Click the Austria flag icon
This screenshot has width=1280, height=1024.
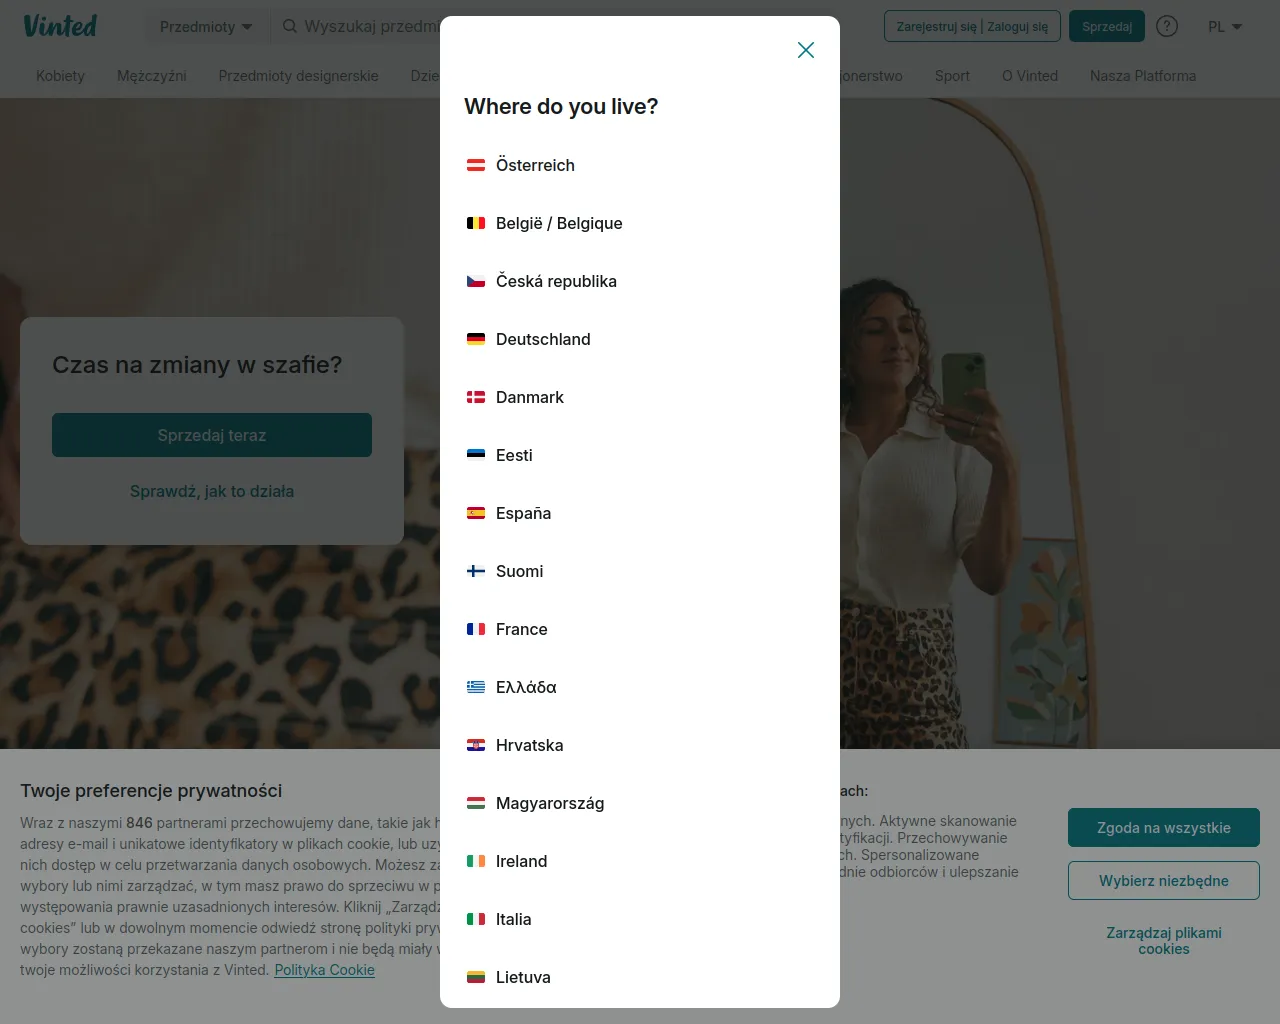476,165
